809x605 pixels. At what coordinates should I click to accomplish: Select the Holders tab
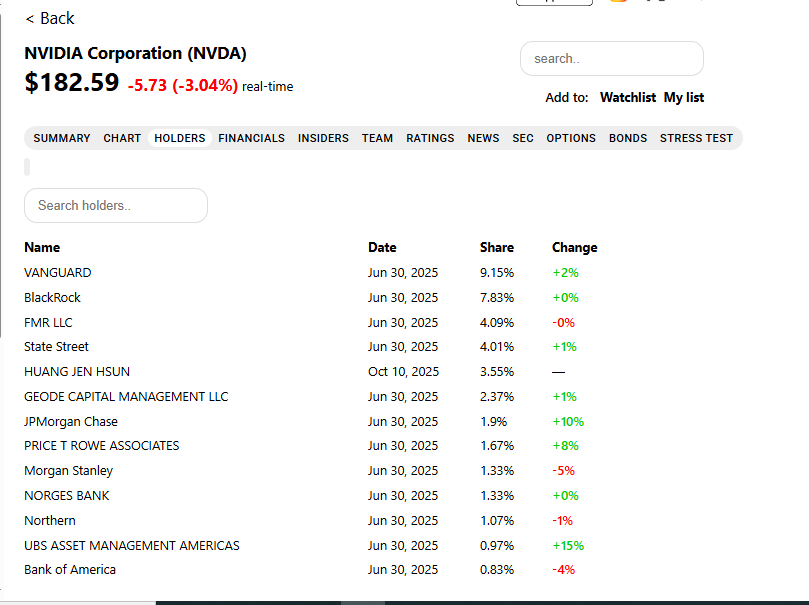coord(180,138)
